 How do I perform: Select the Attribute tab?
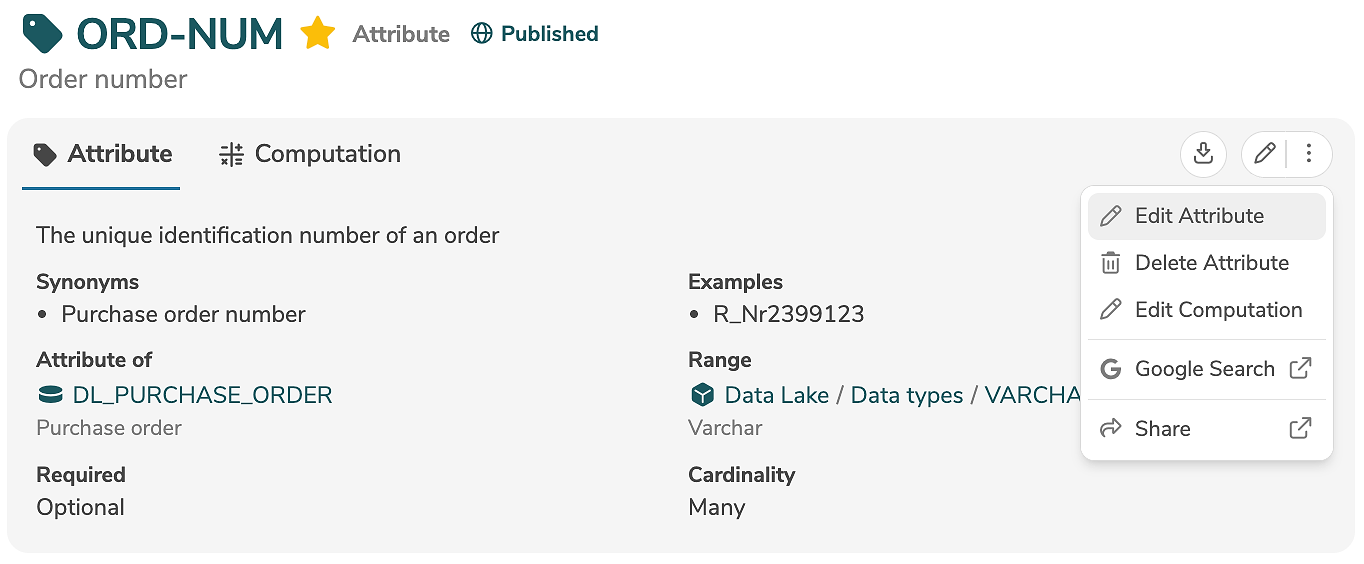[x=102, y=154]
